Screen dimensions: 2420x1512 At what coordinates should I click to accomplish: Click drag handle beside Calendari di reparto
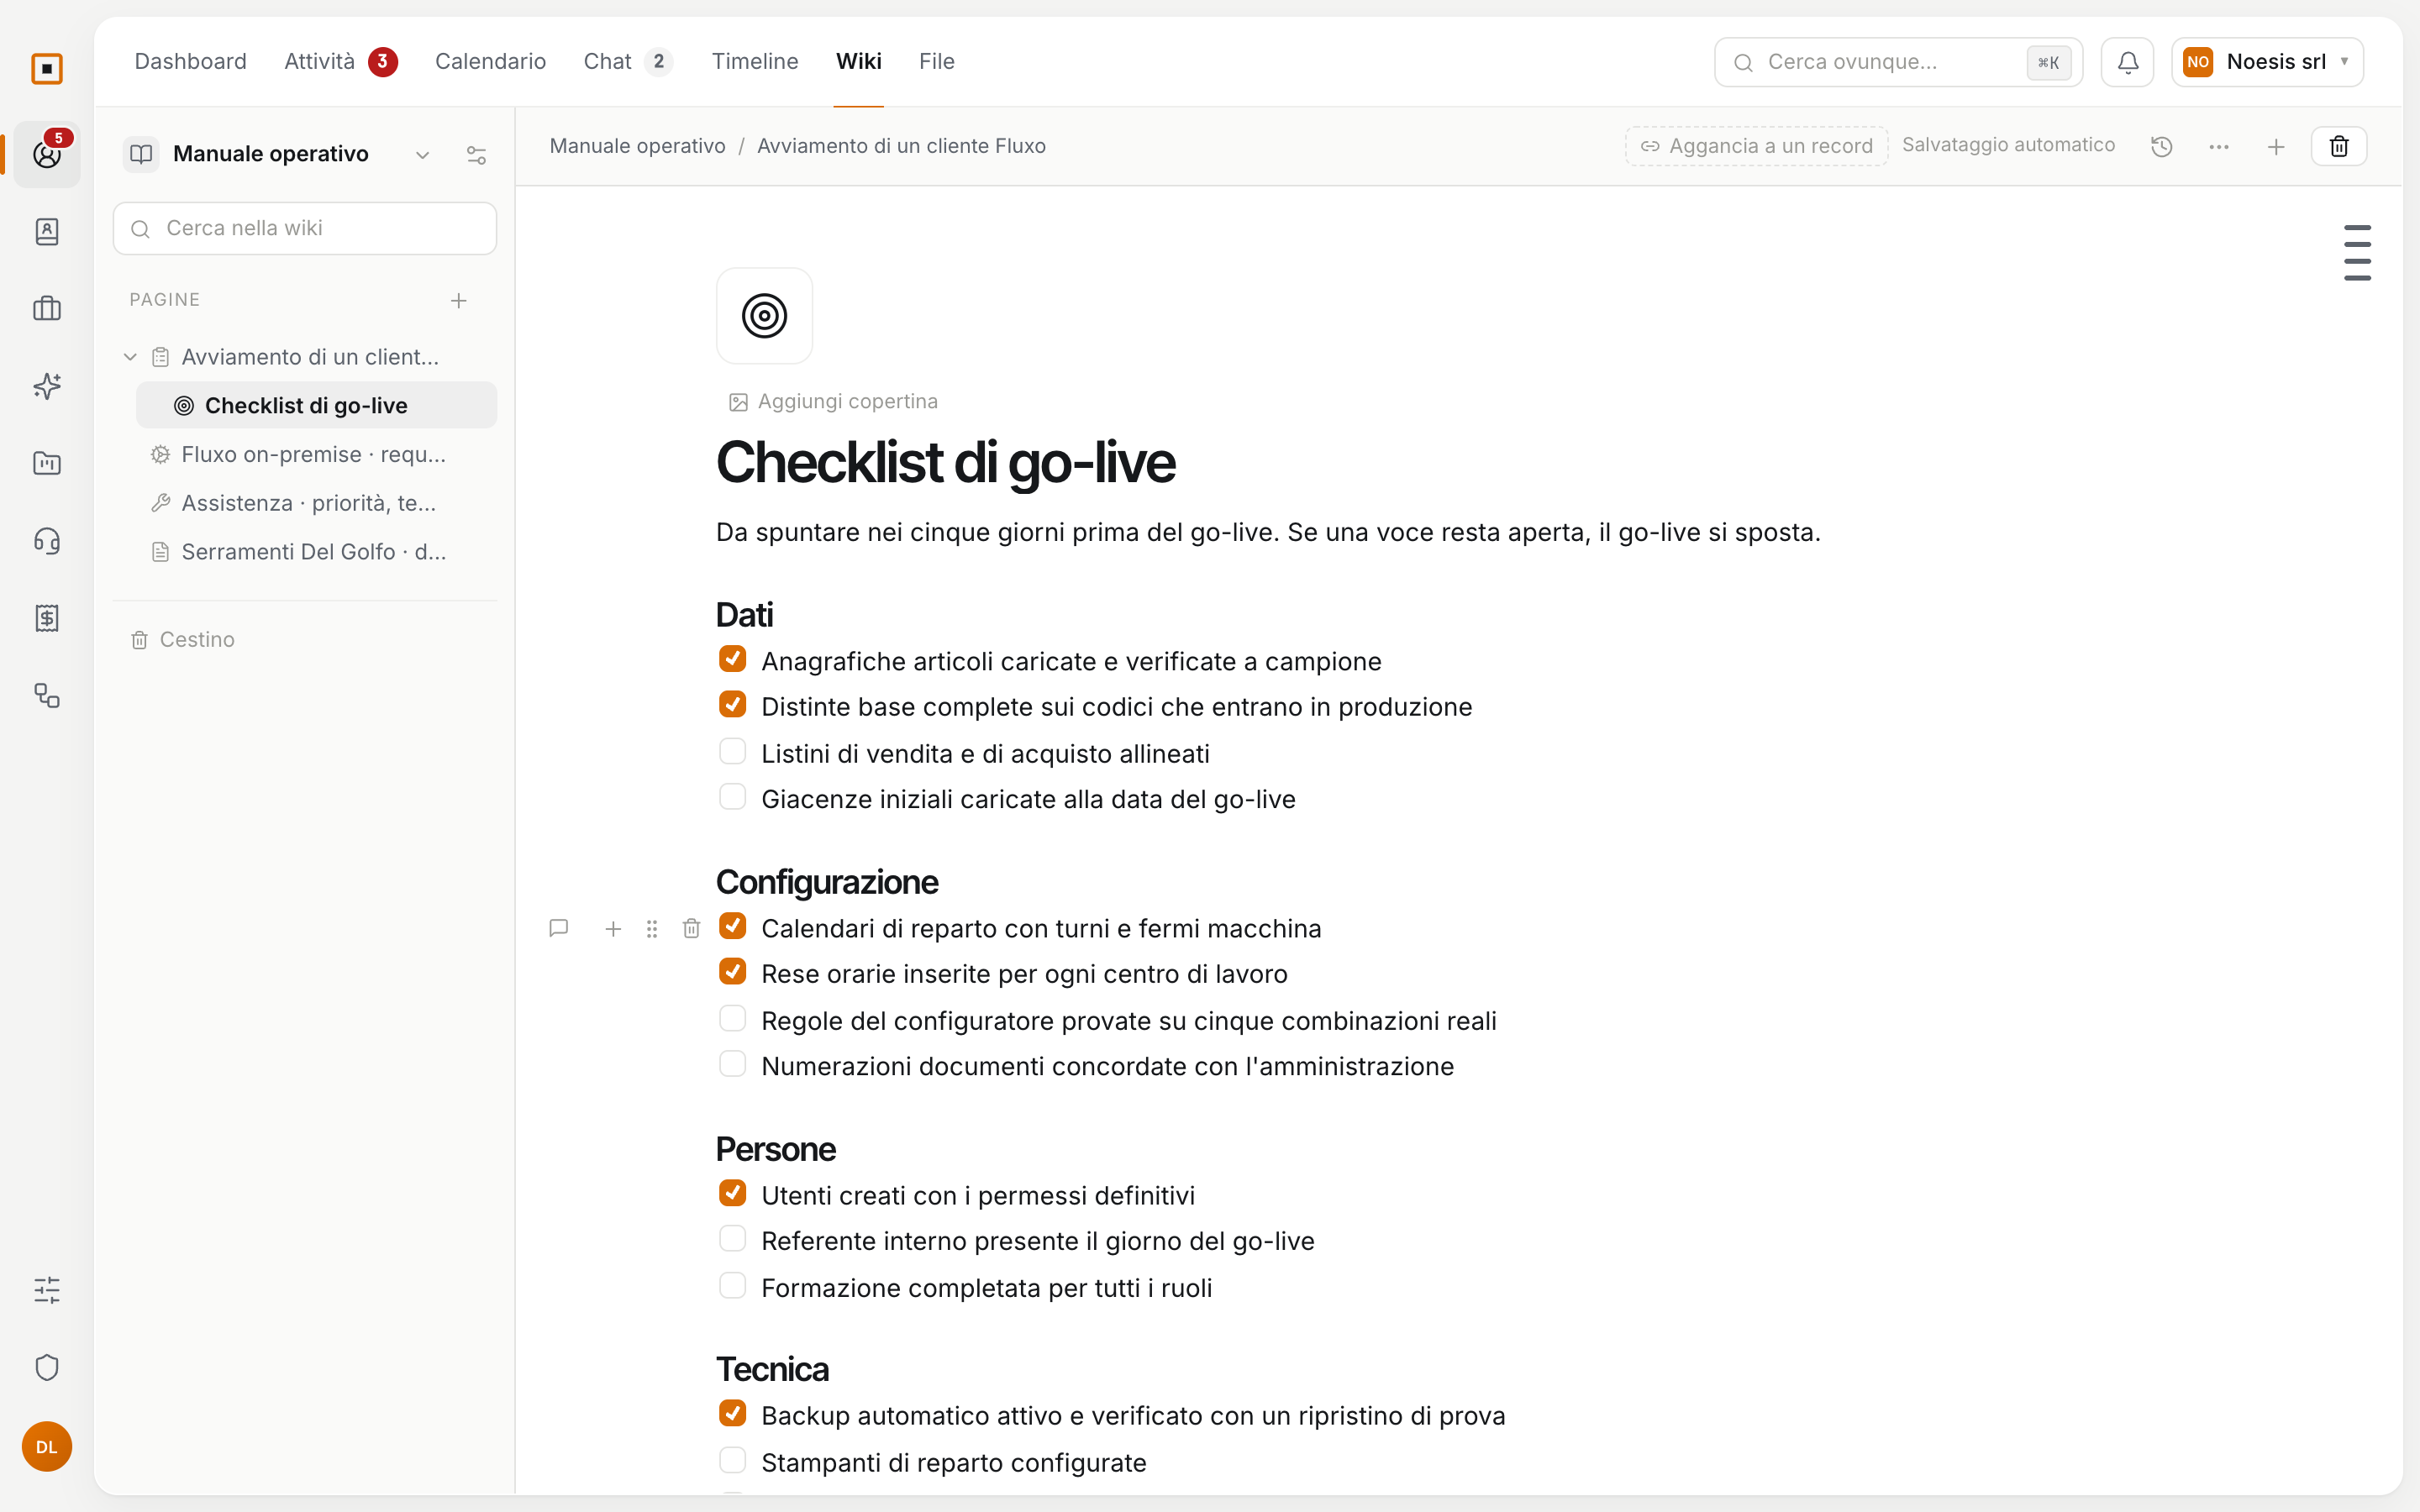click(x=652, y=928)
